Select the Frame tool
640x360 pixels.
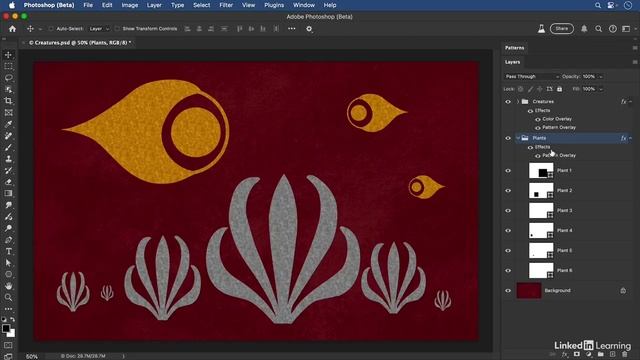(8, 113)
